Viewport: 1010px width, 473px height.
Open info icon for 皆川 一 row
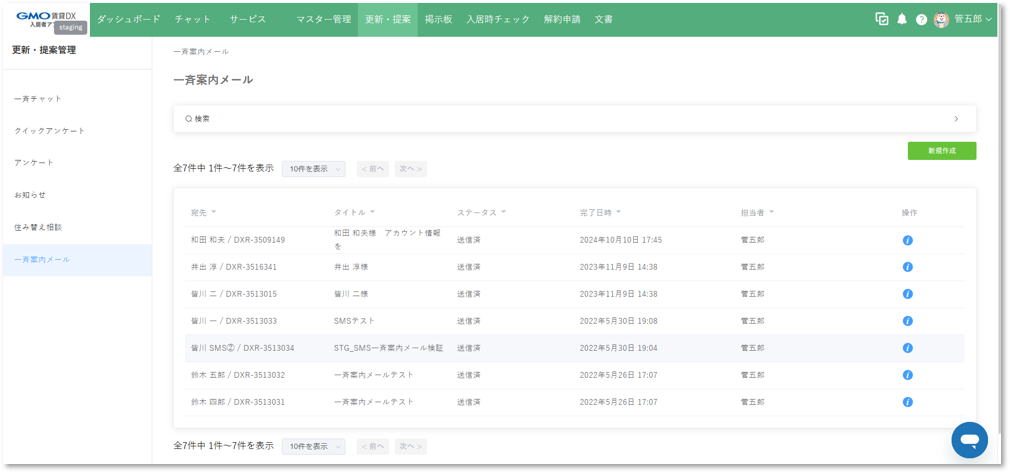click(908, 321)
